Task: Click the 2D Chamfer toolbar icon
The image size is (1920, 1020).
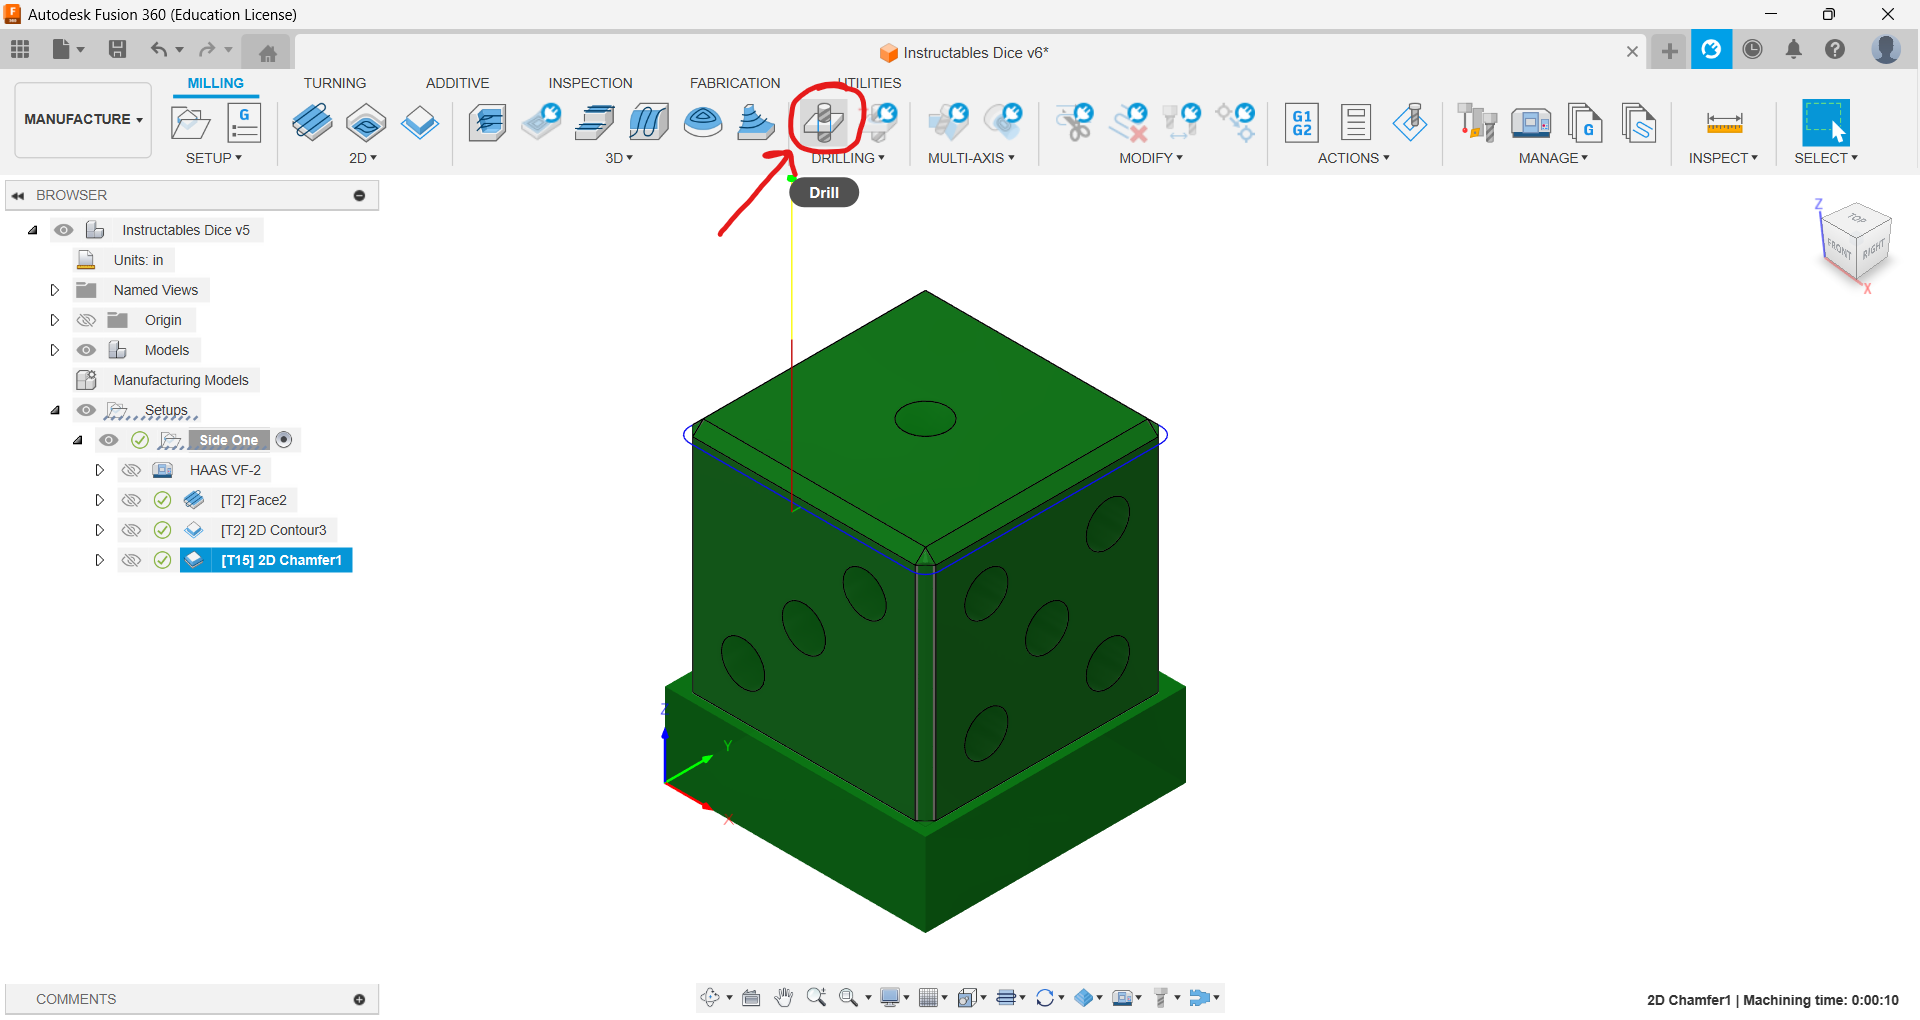Action: coord(420,122)
